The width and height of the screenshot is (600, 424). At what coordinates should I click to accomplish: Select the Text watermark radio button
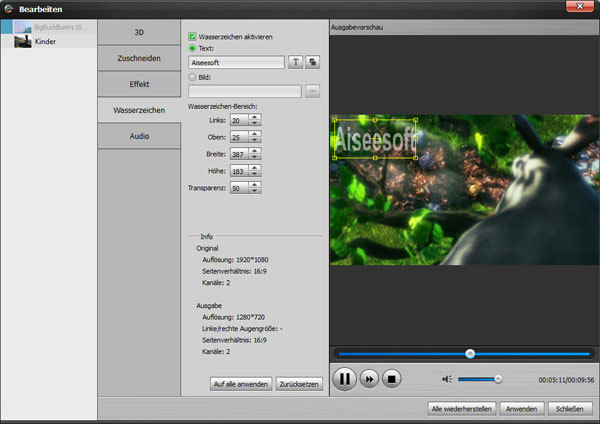(192, 48)
